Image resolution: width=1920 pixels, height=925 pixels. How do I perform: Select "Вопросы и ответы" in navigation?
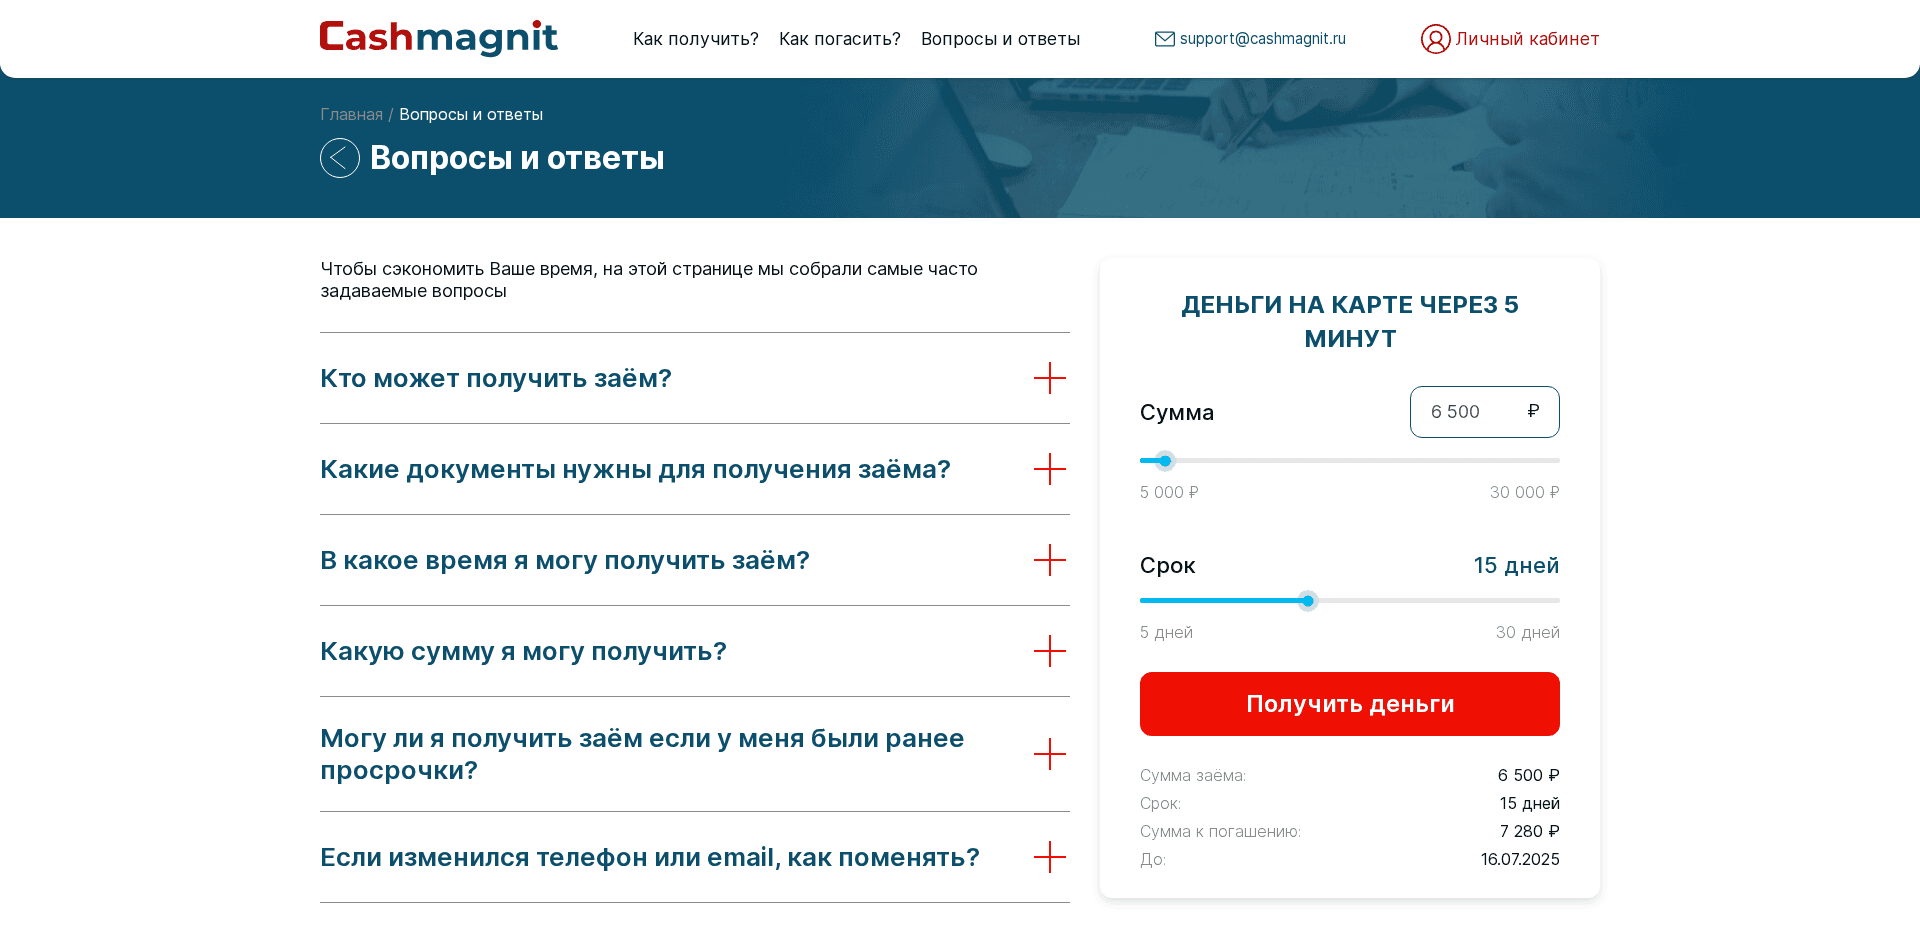pos(1000,38)
